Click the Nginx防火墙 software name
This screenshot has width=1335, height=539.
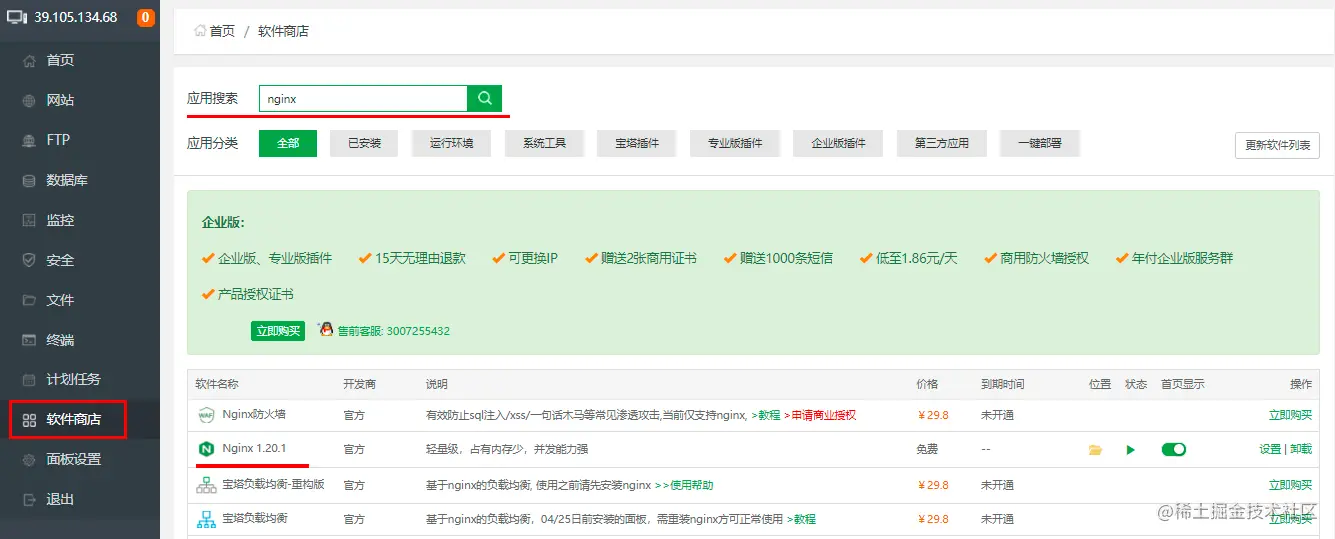[253, 414]
